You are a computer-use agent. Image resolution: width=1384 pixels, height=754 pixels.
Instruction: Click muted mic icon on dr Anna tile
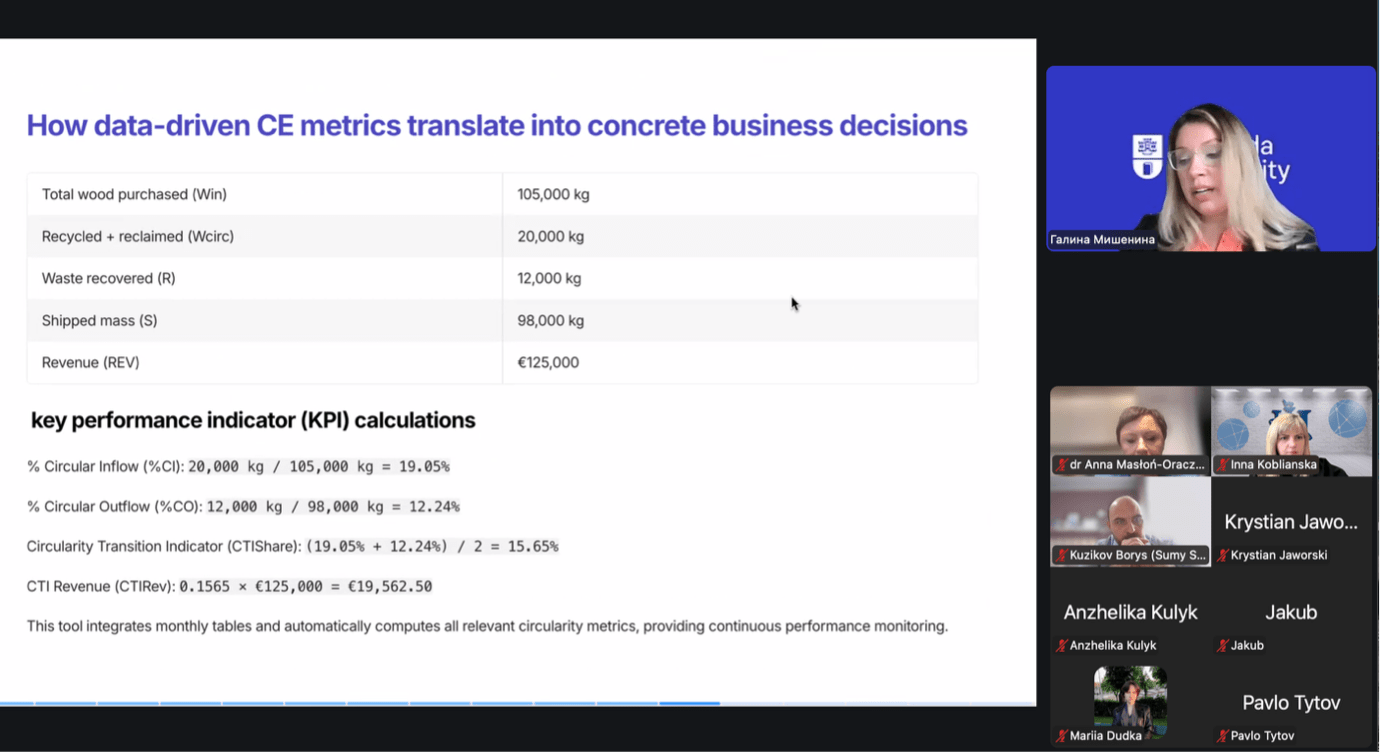(1061, 465)
